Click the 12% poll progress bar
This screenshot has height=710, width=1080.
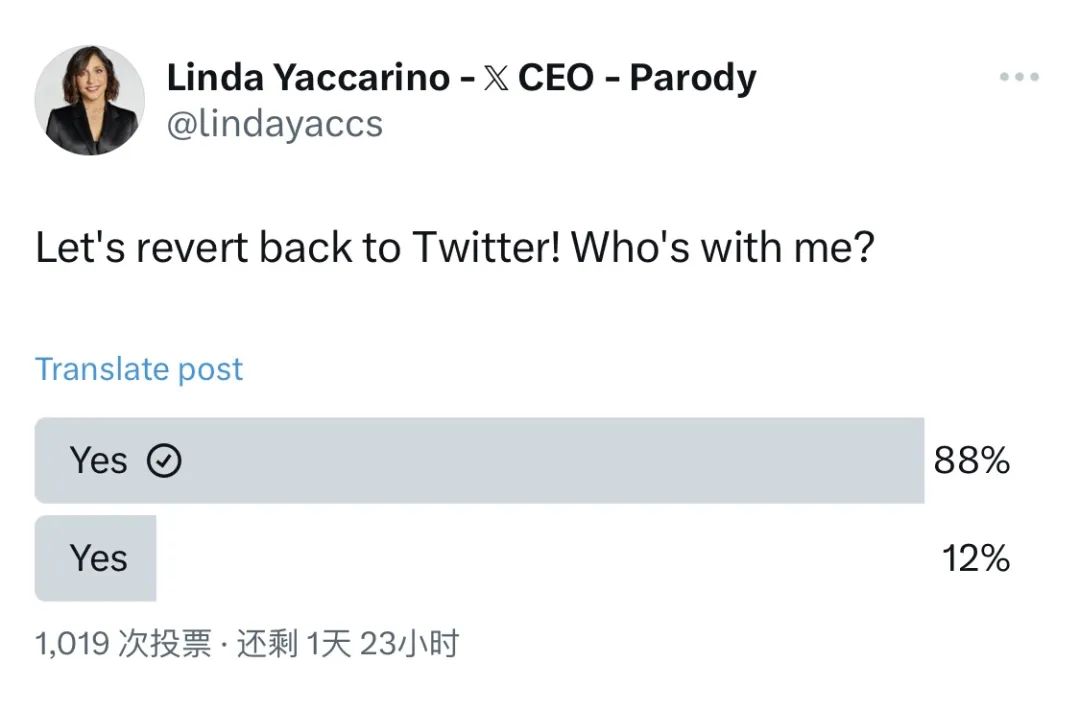point(95,558)
